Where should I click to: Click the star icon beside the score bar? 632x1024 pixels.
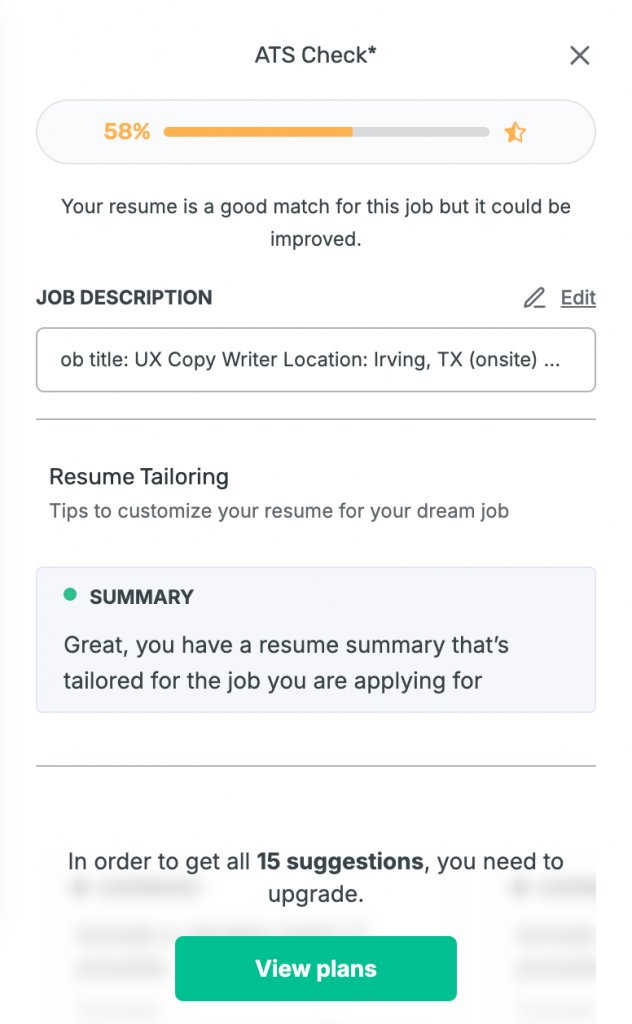coord(515,132)
